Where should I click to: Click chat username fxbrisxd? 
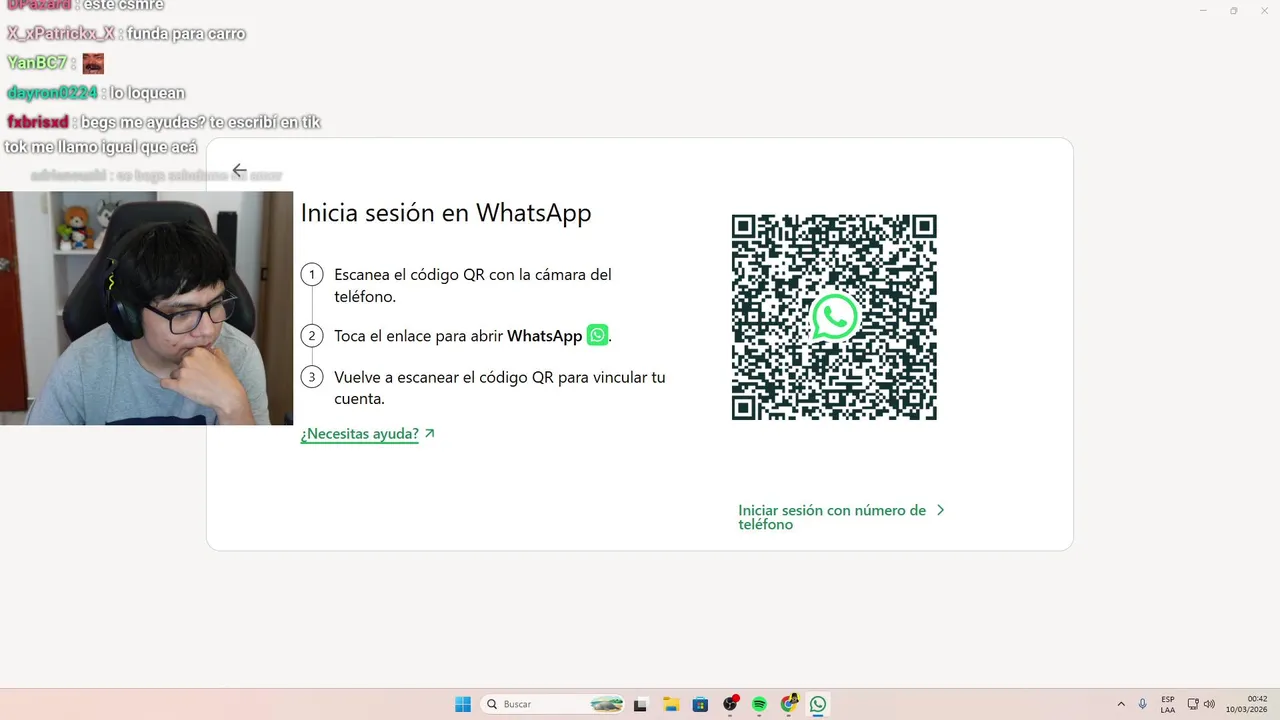point(37,122)
